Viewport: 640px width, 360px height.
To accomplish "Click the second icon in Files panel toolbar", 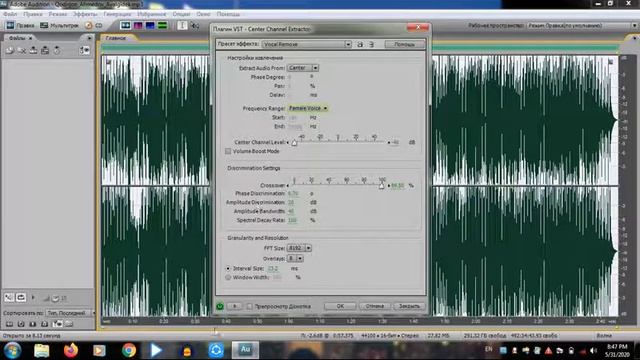I will 22,50.
